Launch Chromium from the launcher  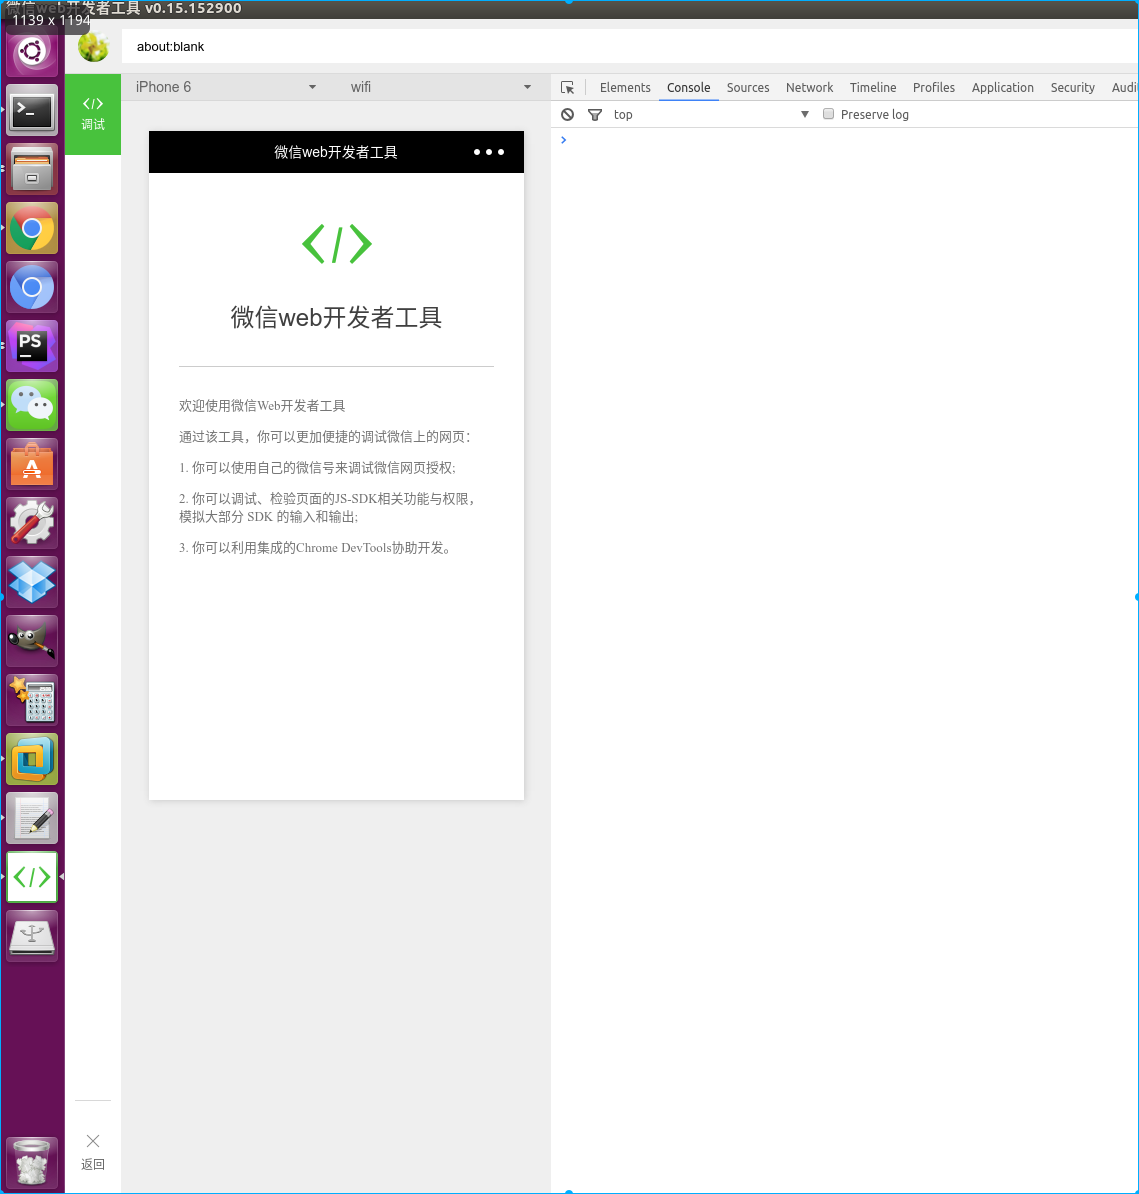coord(32,288)
